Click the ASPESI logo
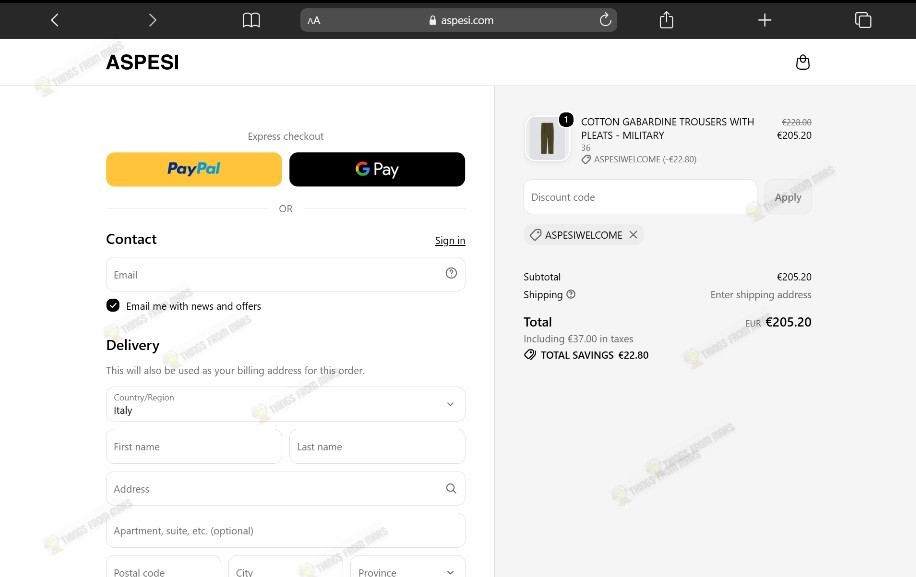Image resolution: width=916 pixels, height=577 pixels. click(143, 62)
